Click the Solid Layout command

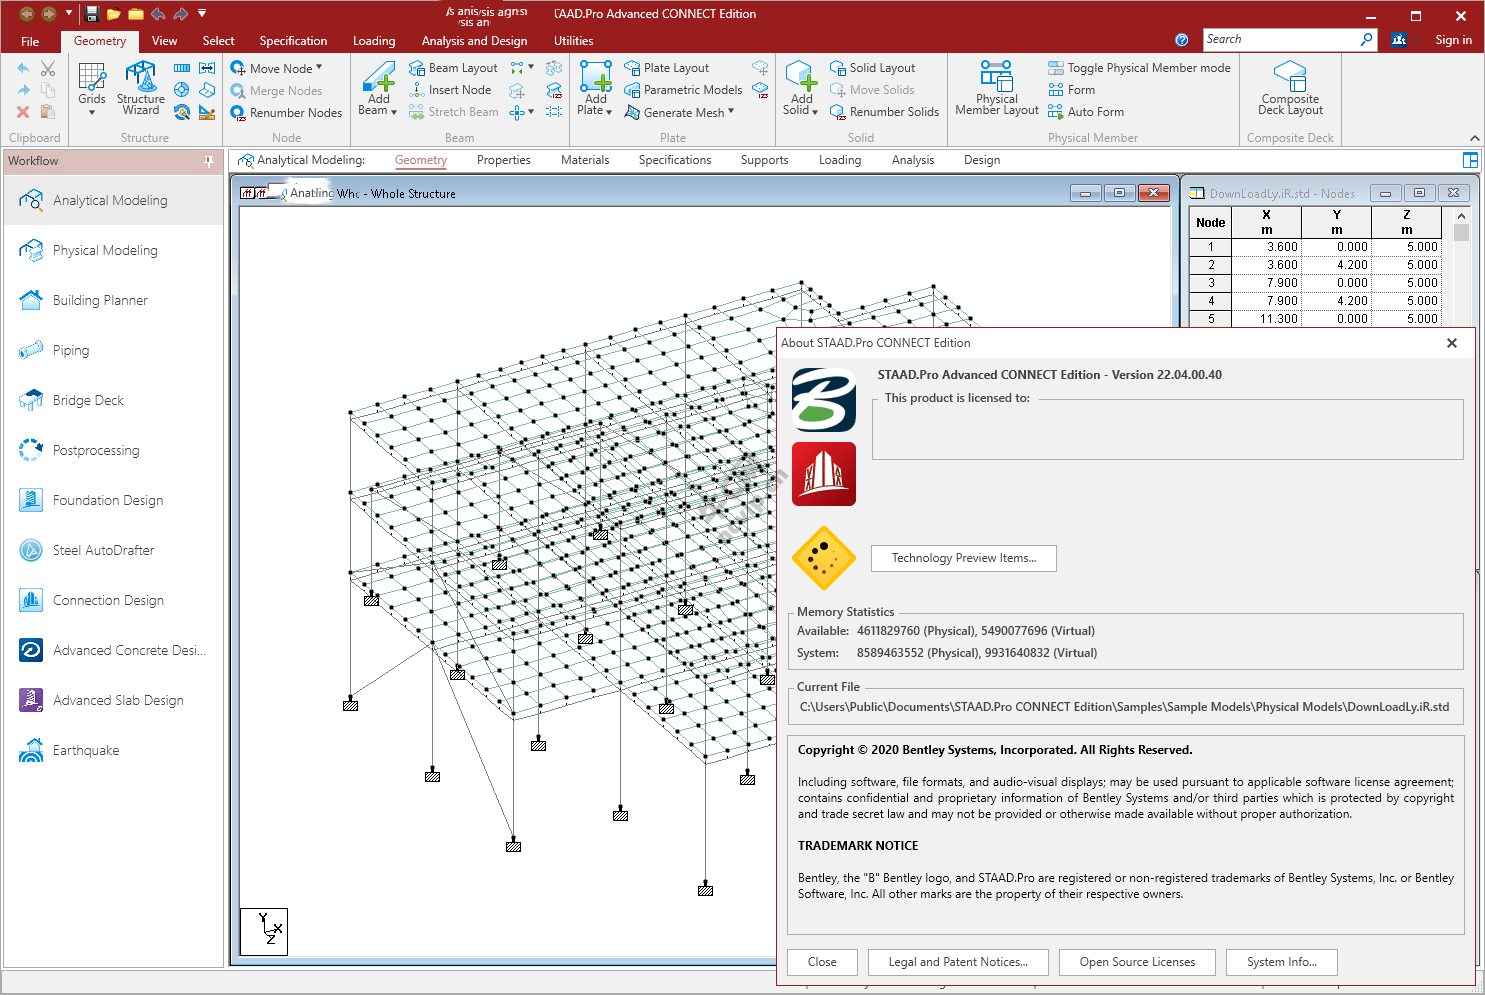pos(873,68)
